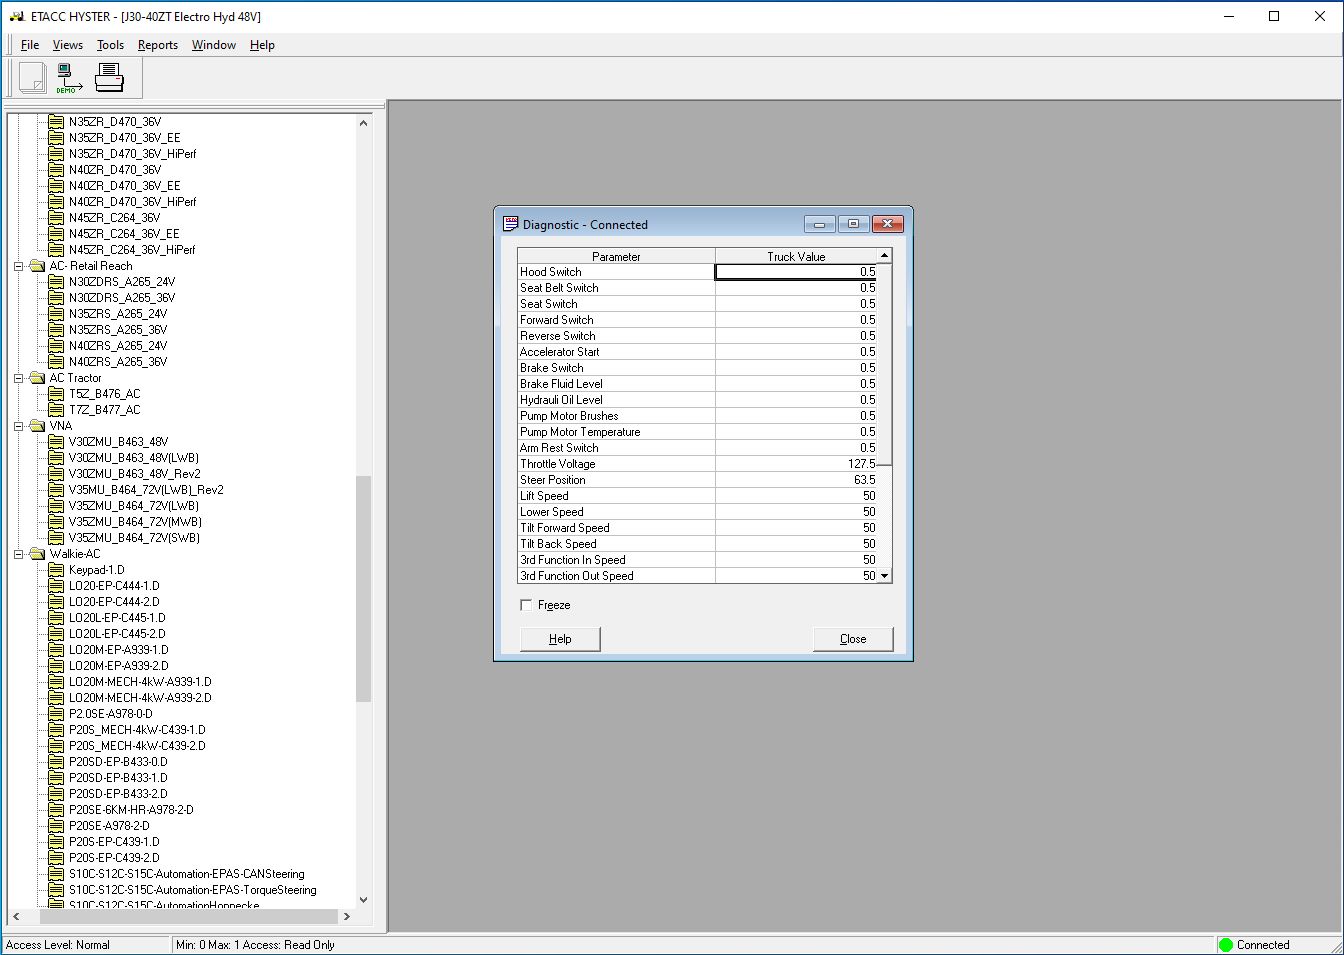Open the Views menu
Image resolution: width=1344 pixels, height=955 pixels.
click(68, 45)
